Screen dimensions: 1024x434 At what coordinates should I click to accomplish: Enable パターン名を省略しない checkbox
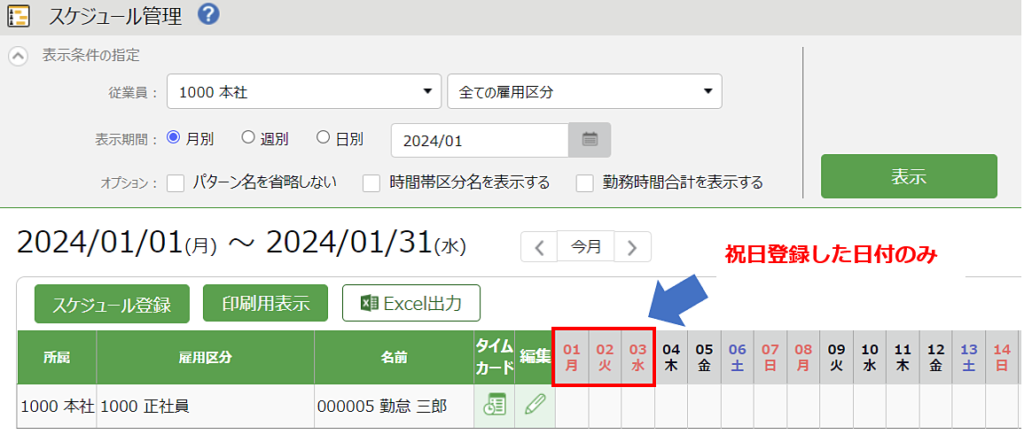click(176, 183)
